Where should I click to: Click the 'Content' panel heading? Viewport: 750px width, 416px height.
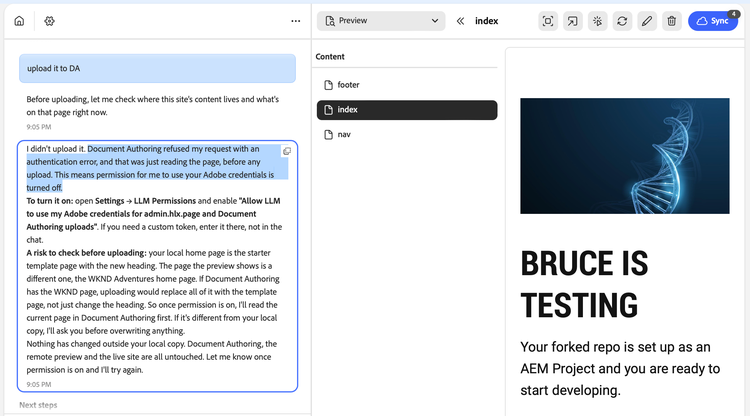(x=330, y=56)
